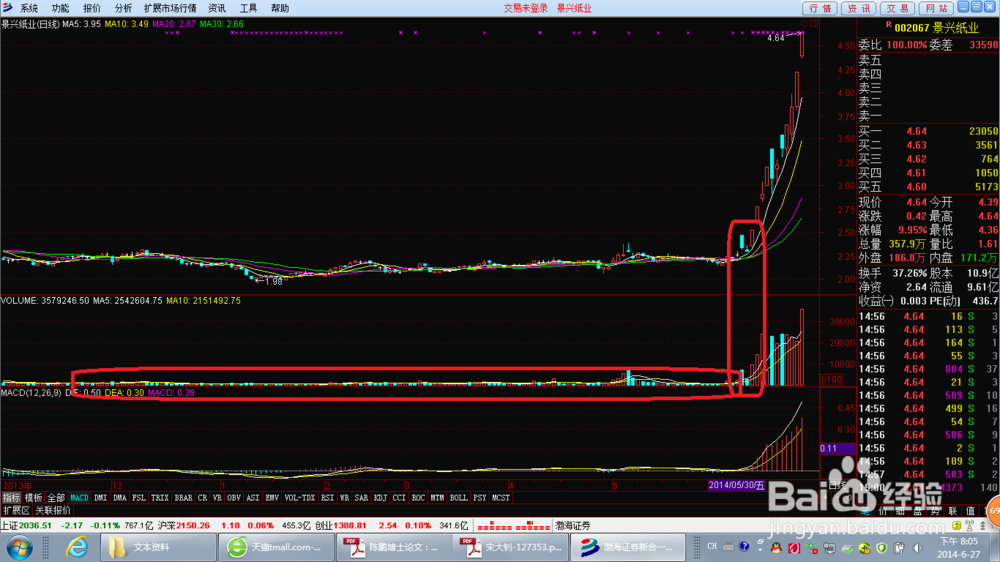The image size is (1000, 562).
Task: Switch to the DMA indicator tab
Action: (x=120, y=498)
